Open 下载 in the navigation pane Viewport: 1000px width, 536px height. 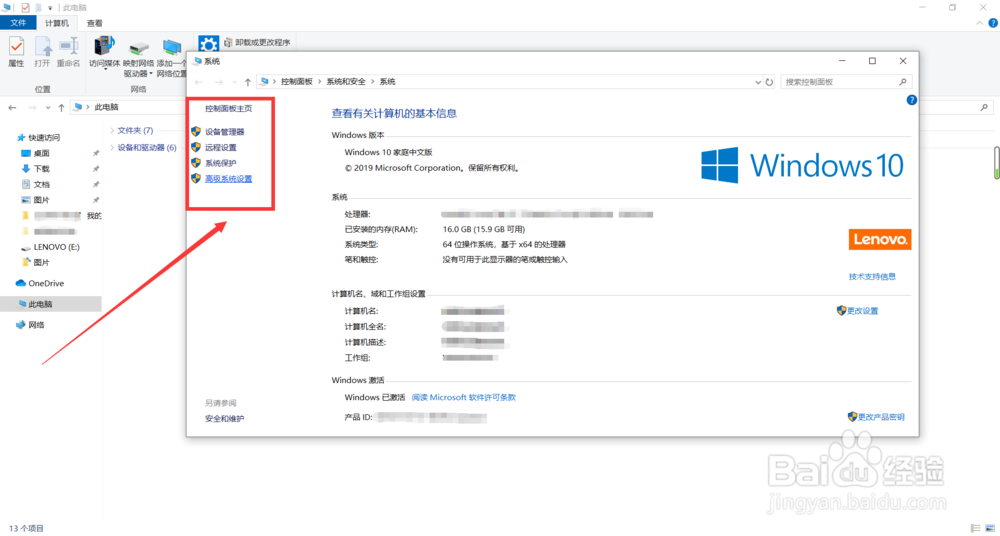41,168
